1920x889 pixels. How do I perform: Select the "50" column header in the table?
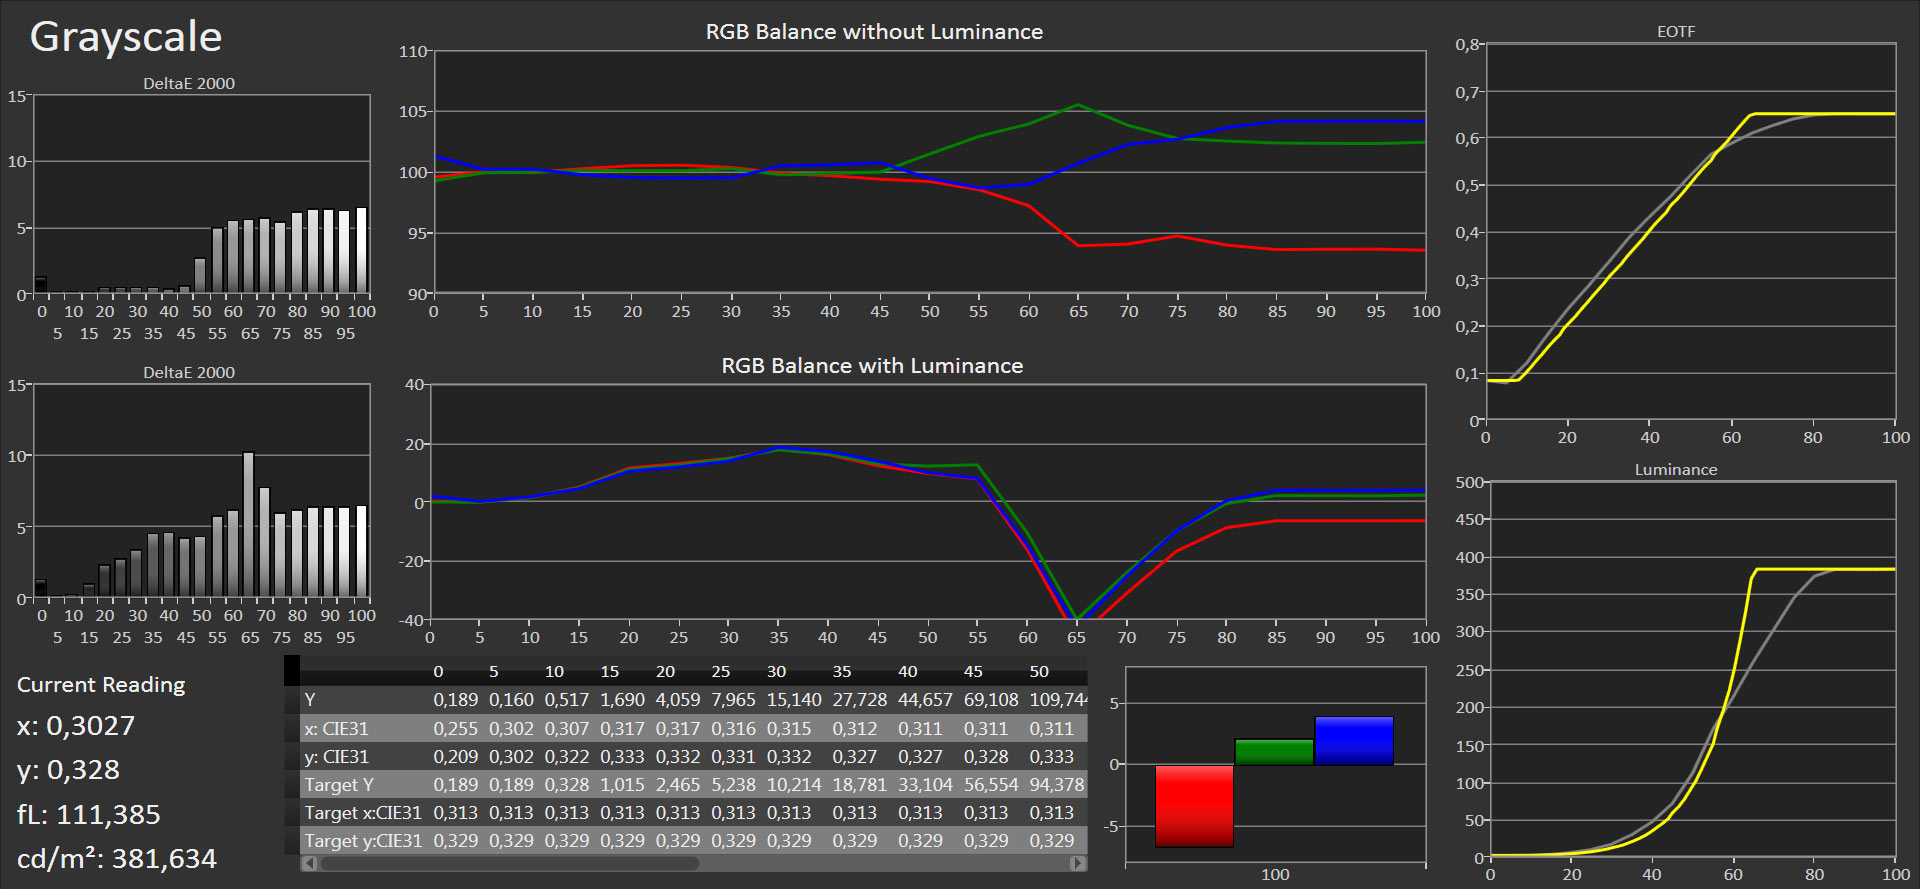point(1039,672)
